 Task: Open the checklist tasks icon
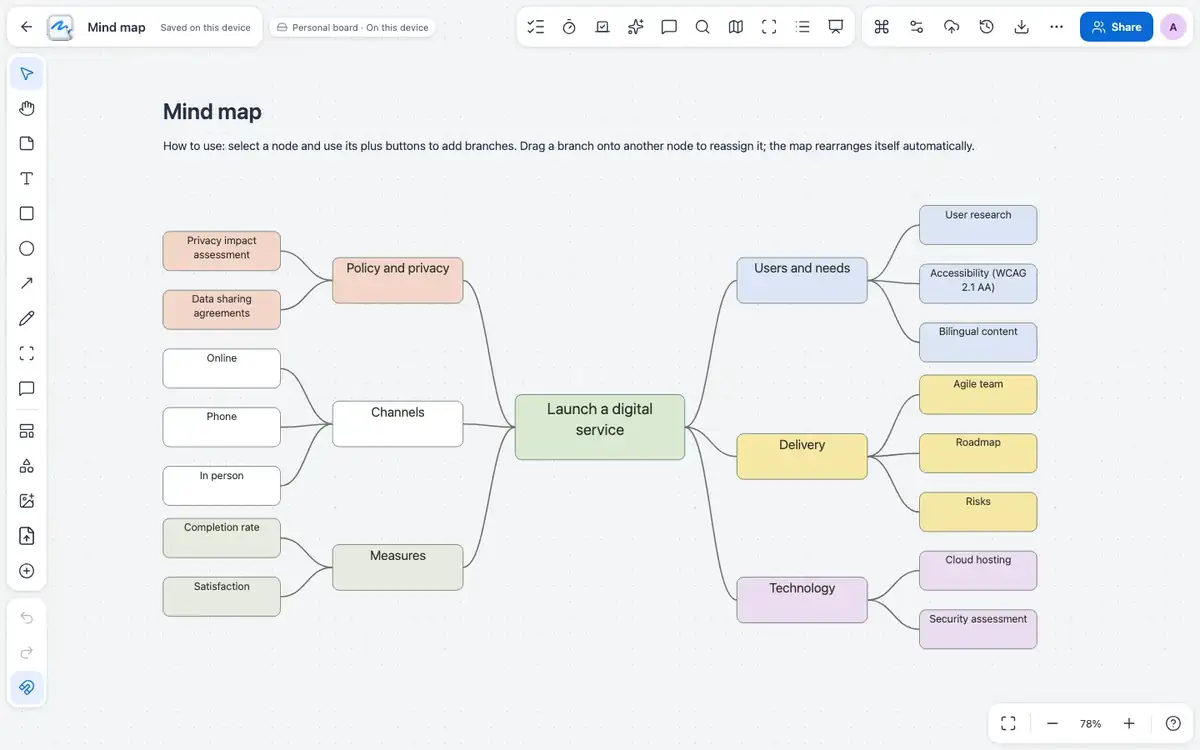point(536,27)
